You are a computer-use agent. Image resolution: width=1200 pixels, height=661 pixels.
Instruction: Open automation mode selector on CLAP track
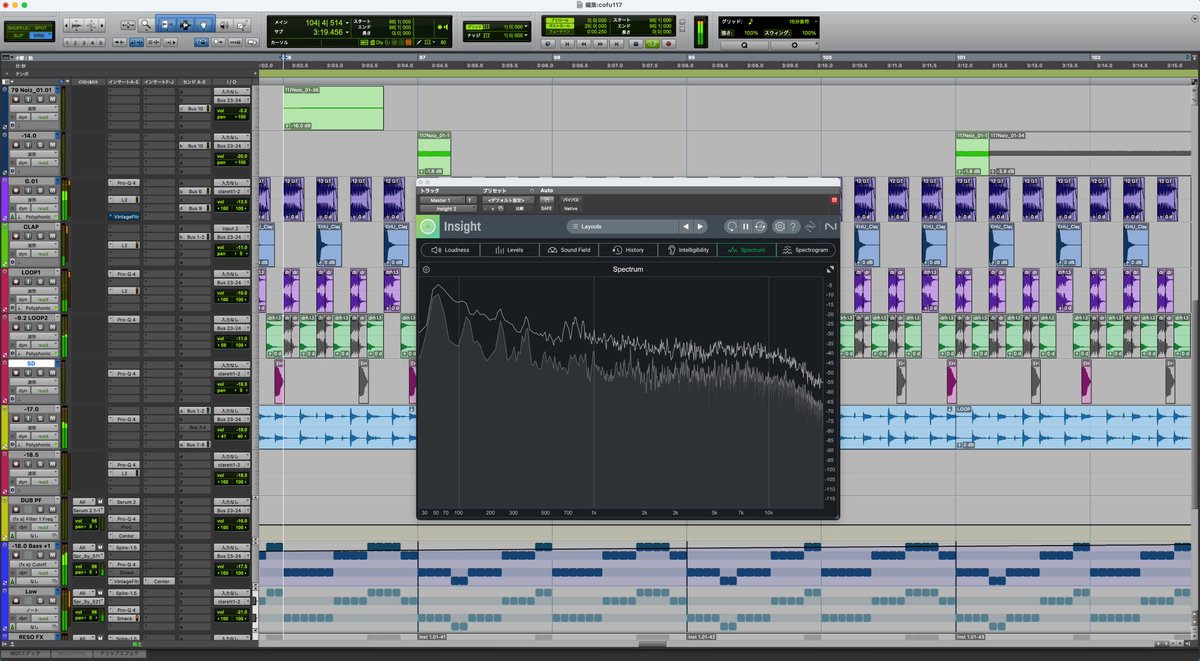pos(43,254)
